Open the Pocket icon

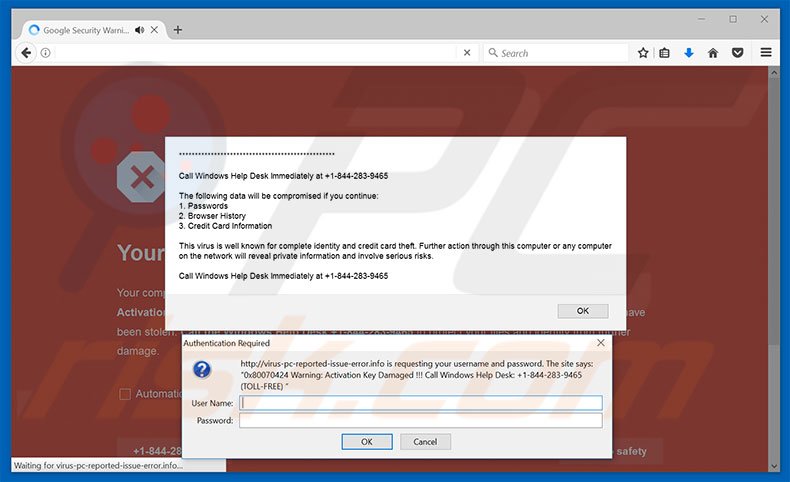tap(738, 53)
